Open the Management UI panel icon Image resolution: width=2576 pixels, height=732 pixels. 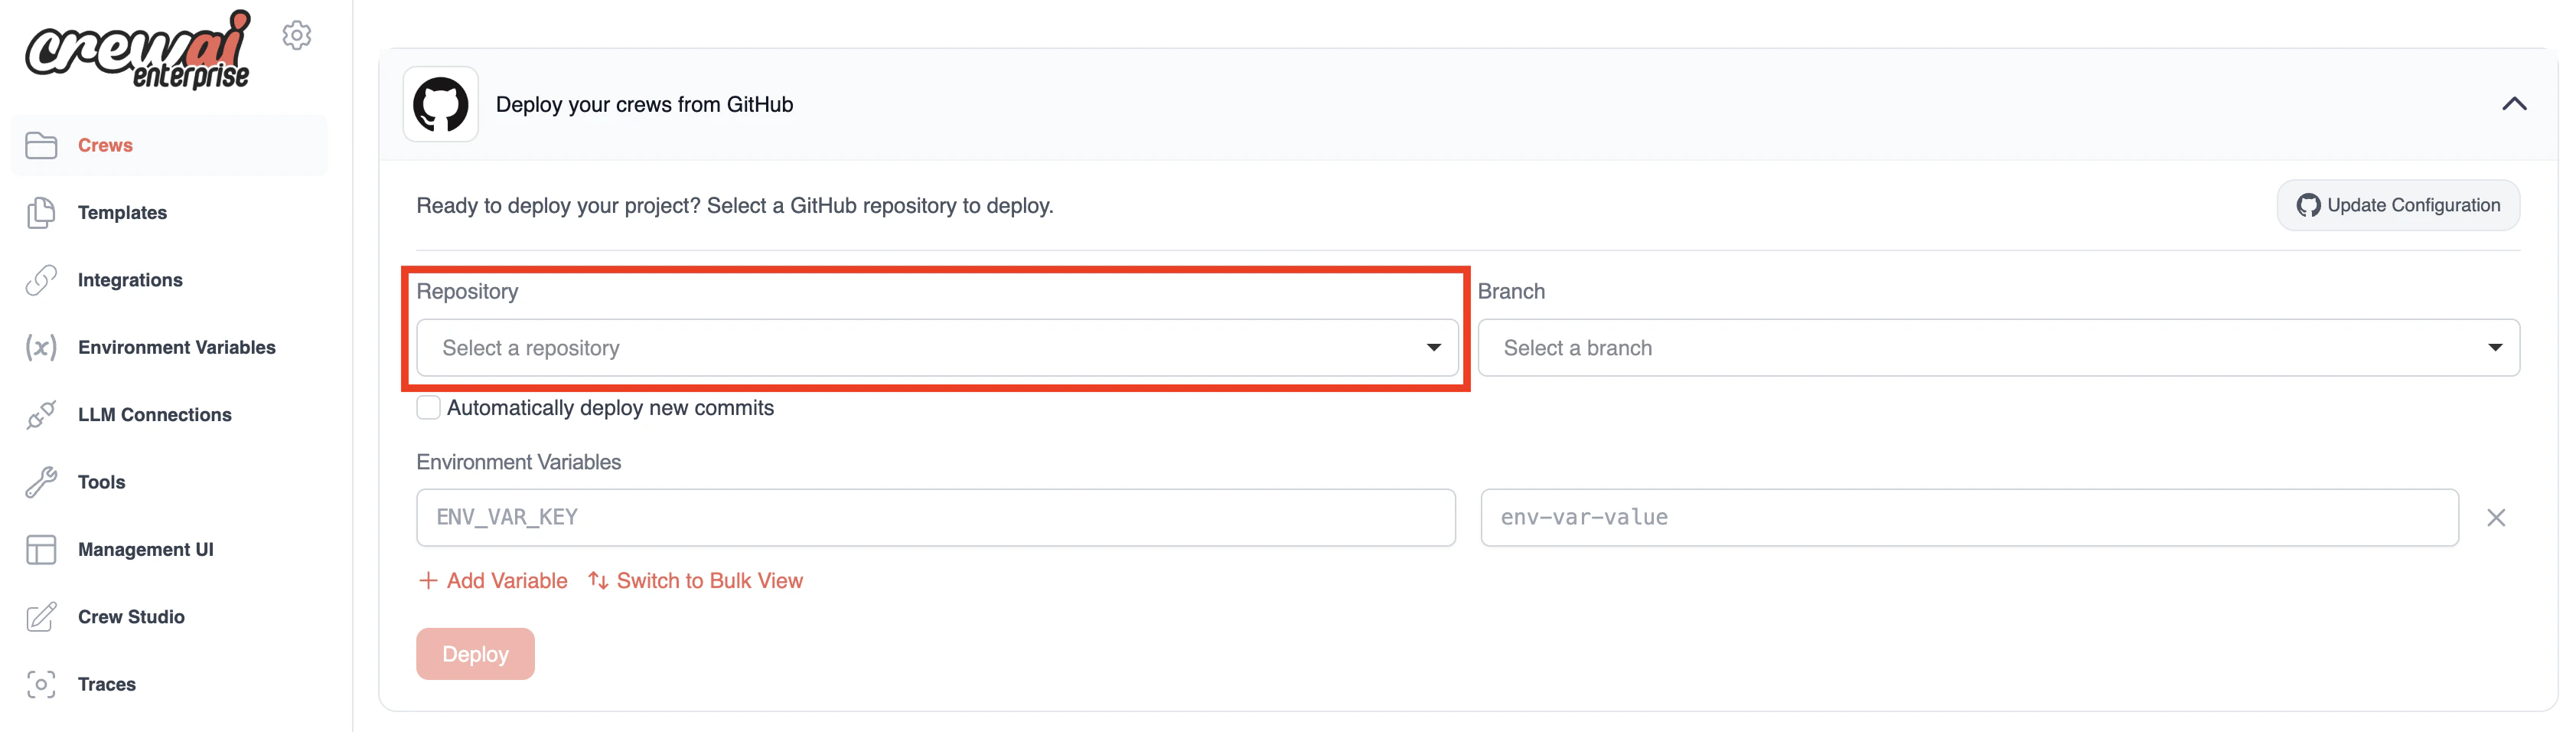point(41,549)
